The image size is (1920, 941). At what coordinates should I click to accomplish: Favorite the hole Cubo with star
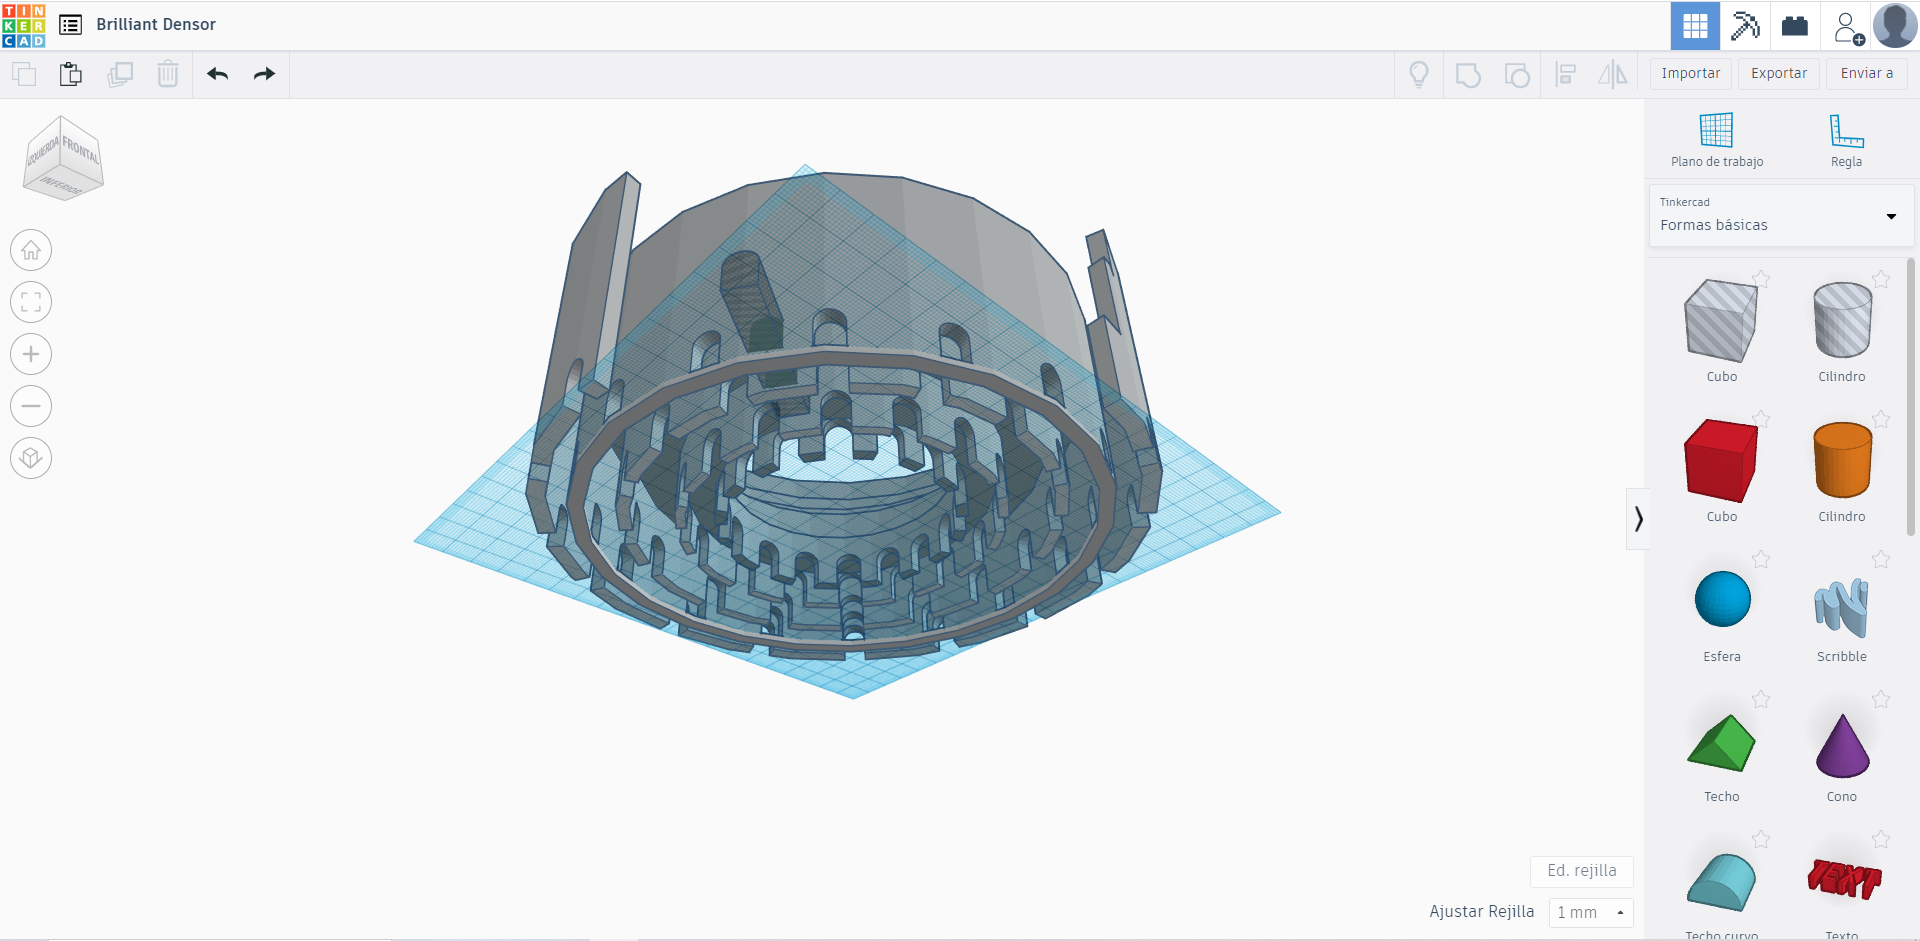point(1761,279)
